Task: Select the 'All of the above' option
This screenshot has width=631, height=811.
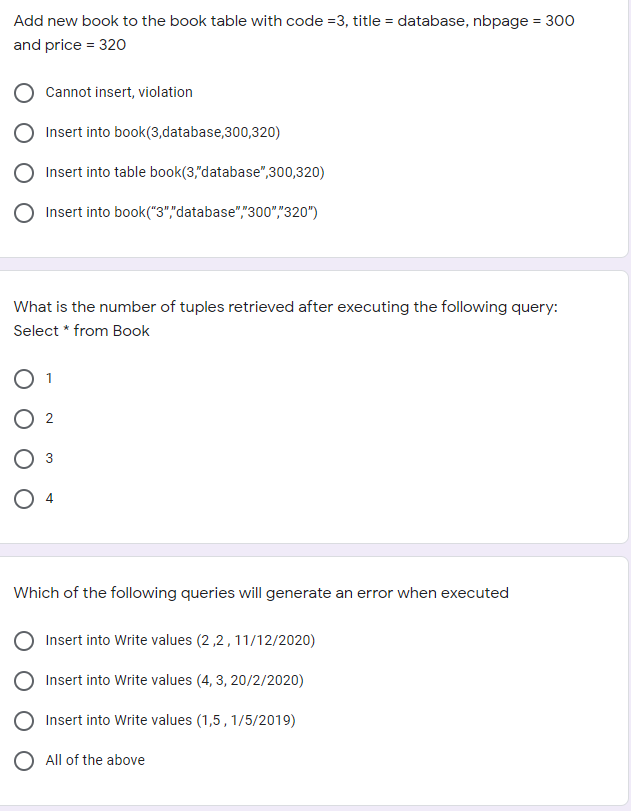Action: (24, 761)
